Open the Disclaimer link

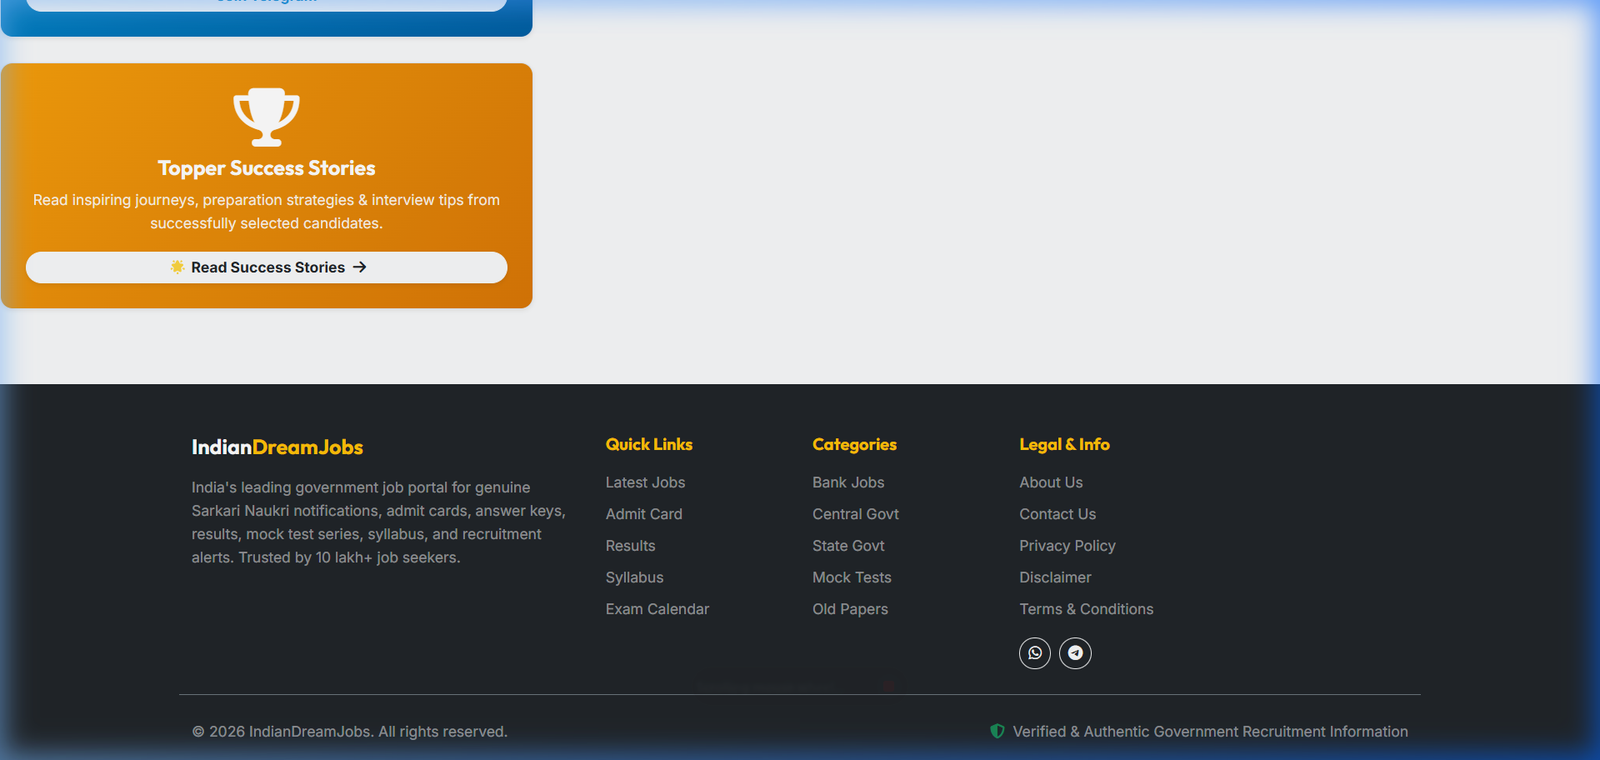1055,578
